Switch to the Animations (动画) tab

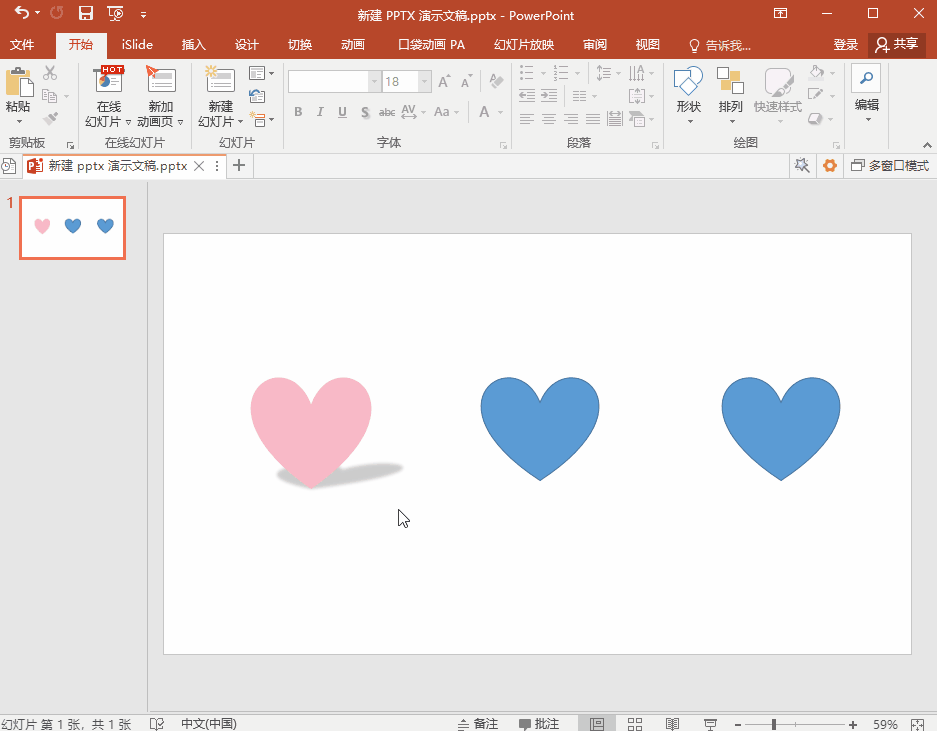click(353, 45)
